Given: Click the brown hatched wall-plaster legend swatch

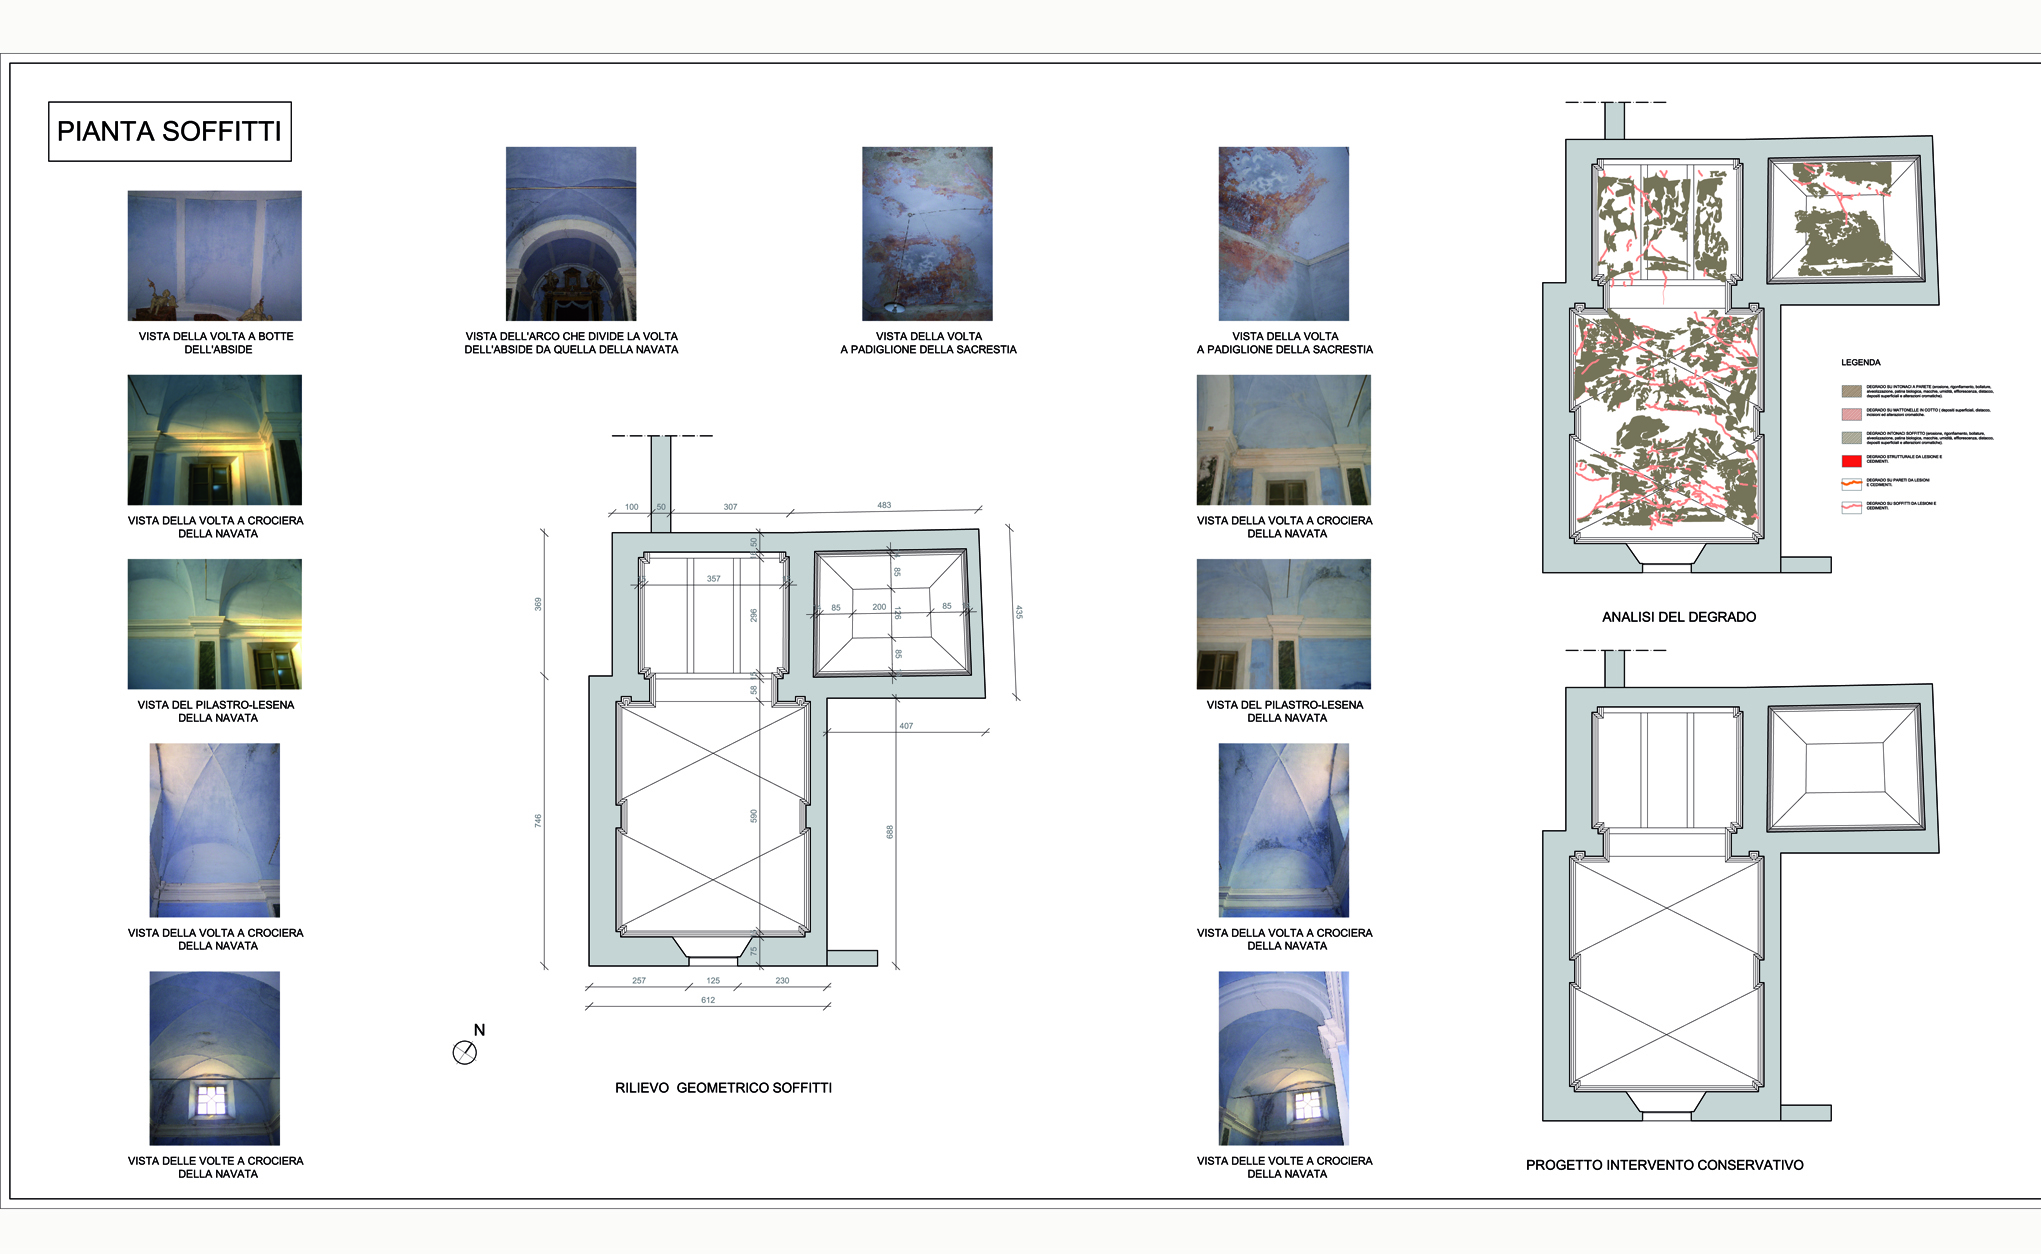Looking at the screenshot, I should [1851, 391].
